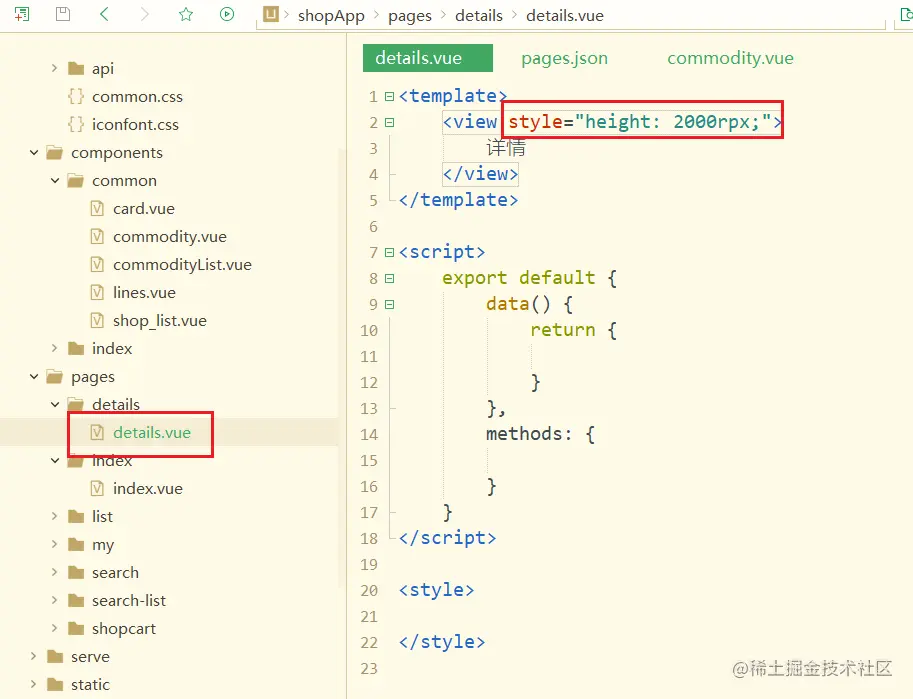This screenshot has width=913, height=699.
Task: Click the closing script tag on line 18
Action: pos(447,538)
